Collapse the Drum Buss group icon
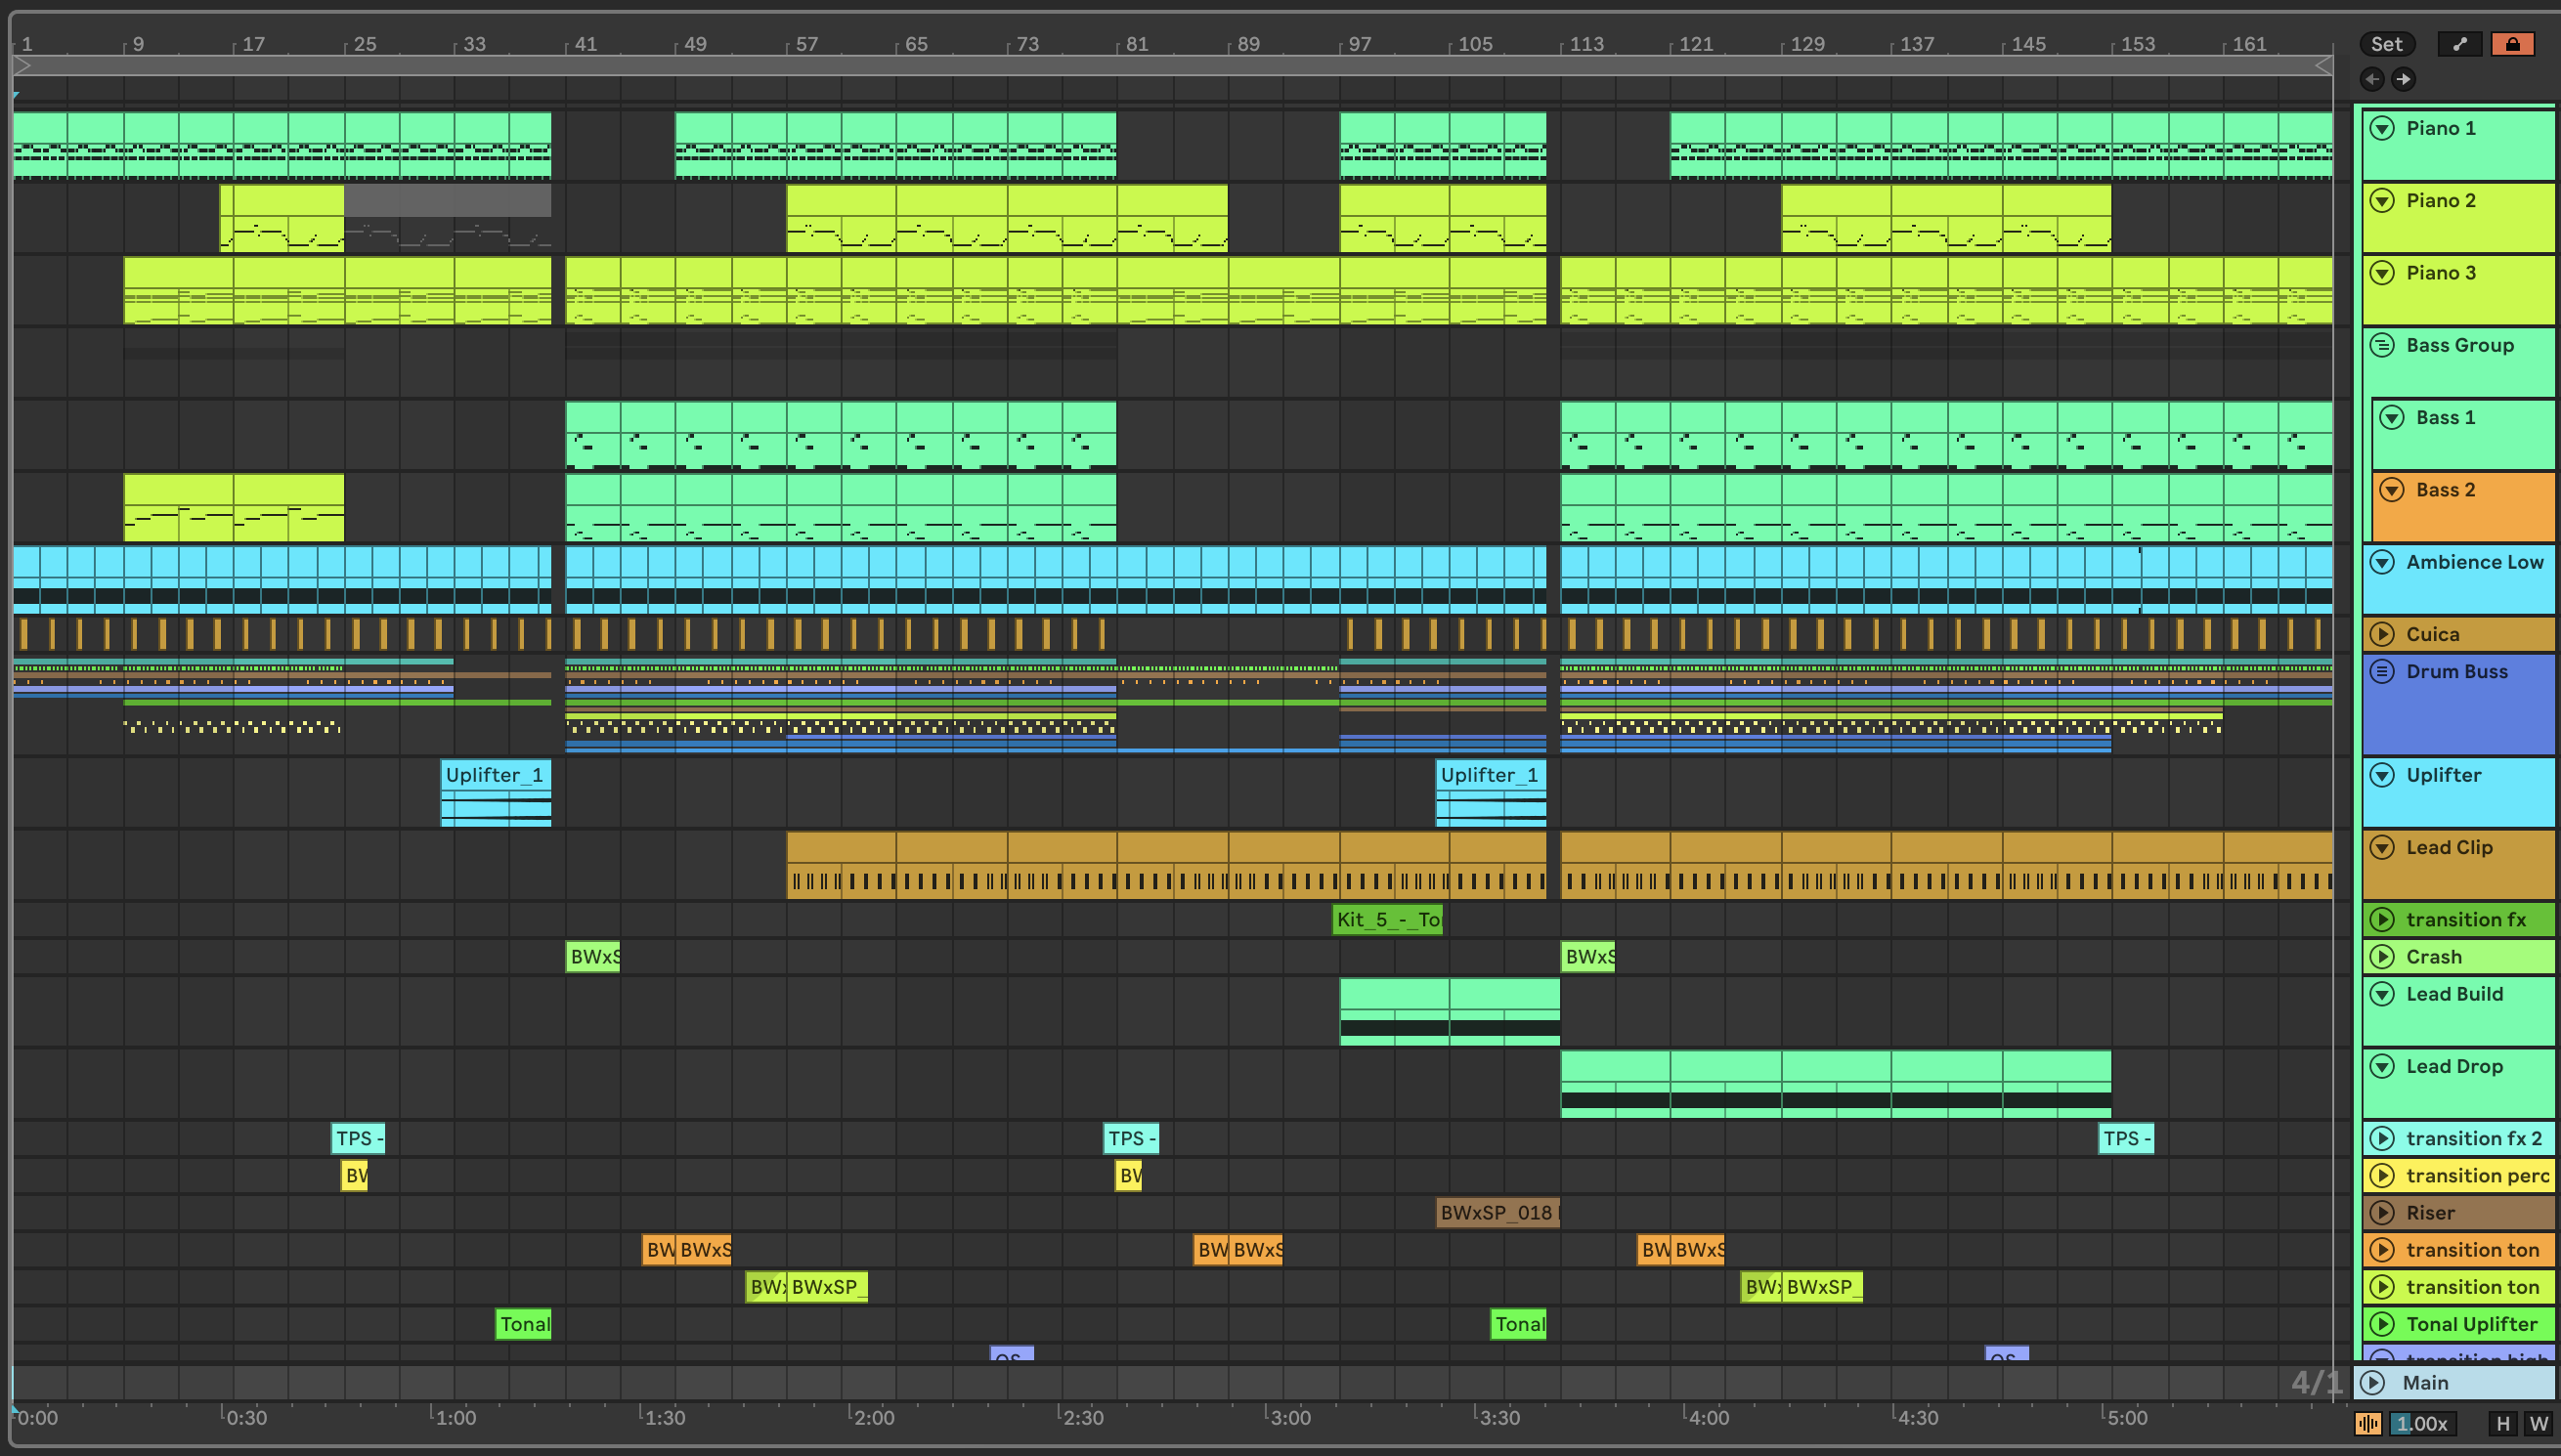Screen dimensions: 2561x1456 [2383, 671]
